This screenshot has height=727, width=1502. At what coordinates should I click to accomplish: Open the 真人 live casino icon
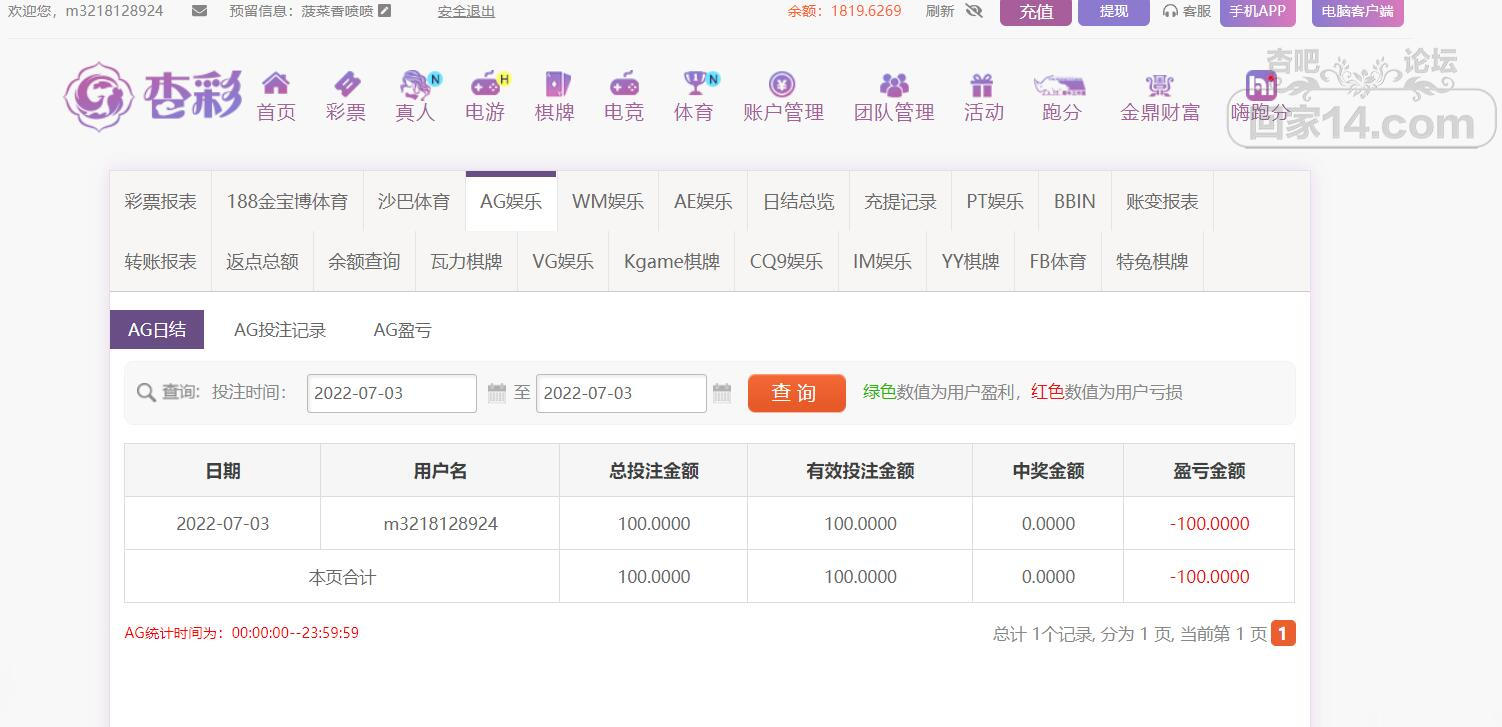tap(415, 84)
